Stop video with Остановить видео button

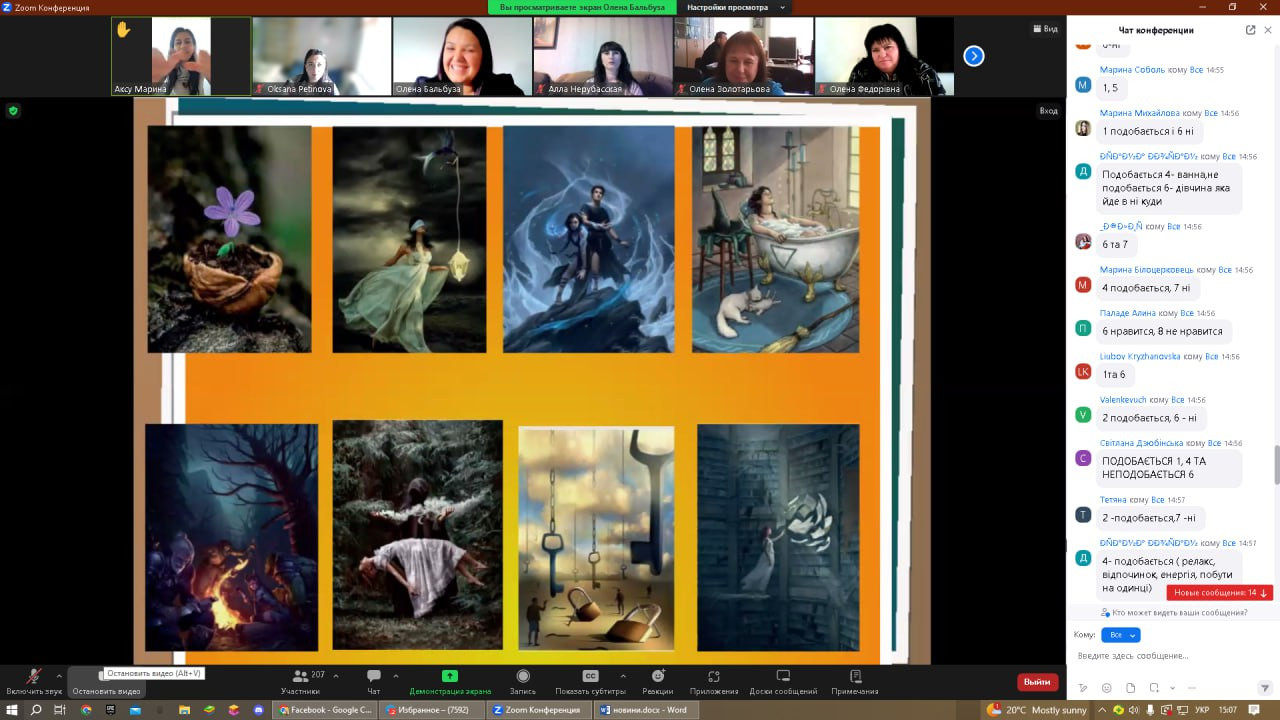(x=106, y=684)
